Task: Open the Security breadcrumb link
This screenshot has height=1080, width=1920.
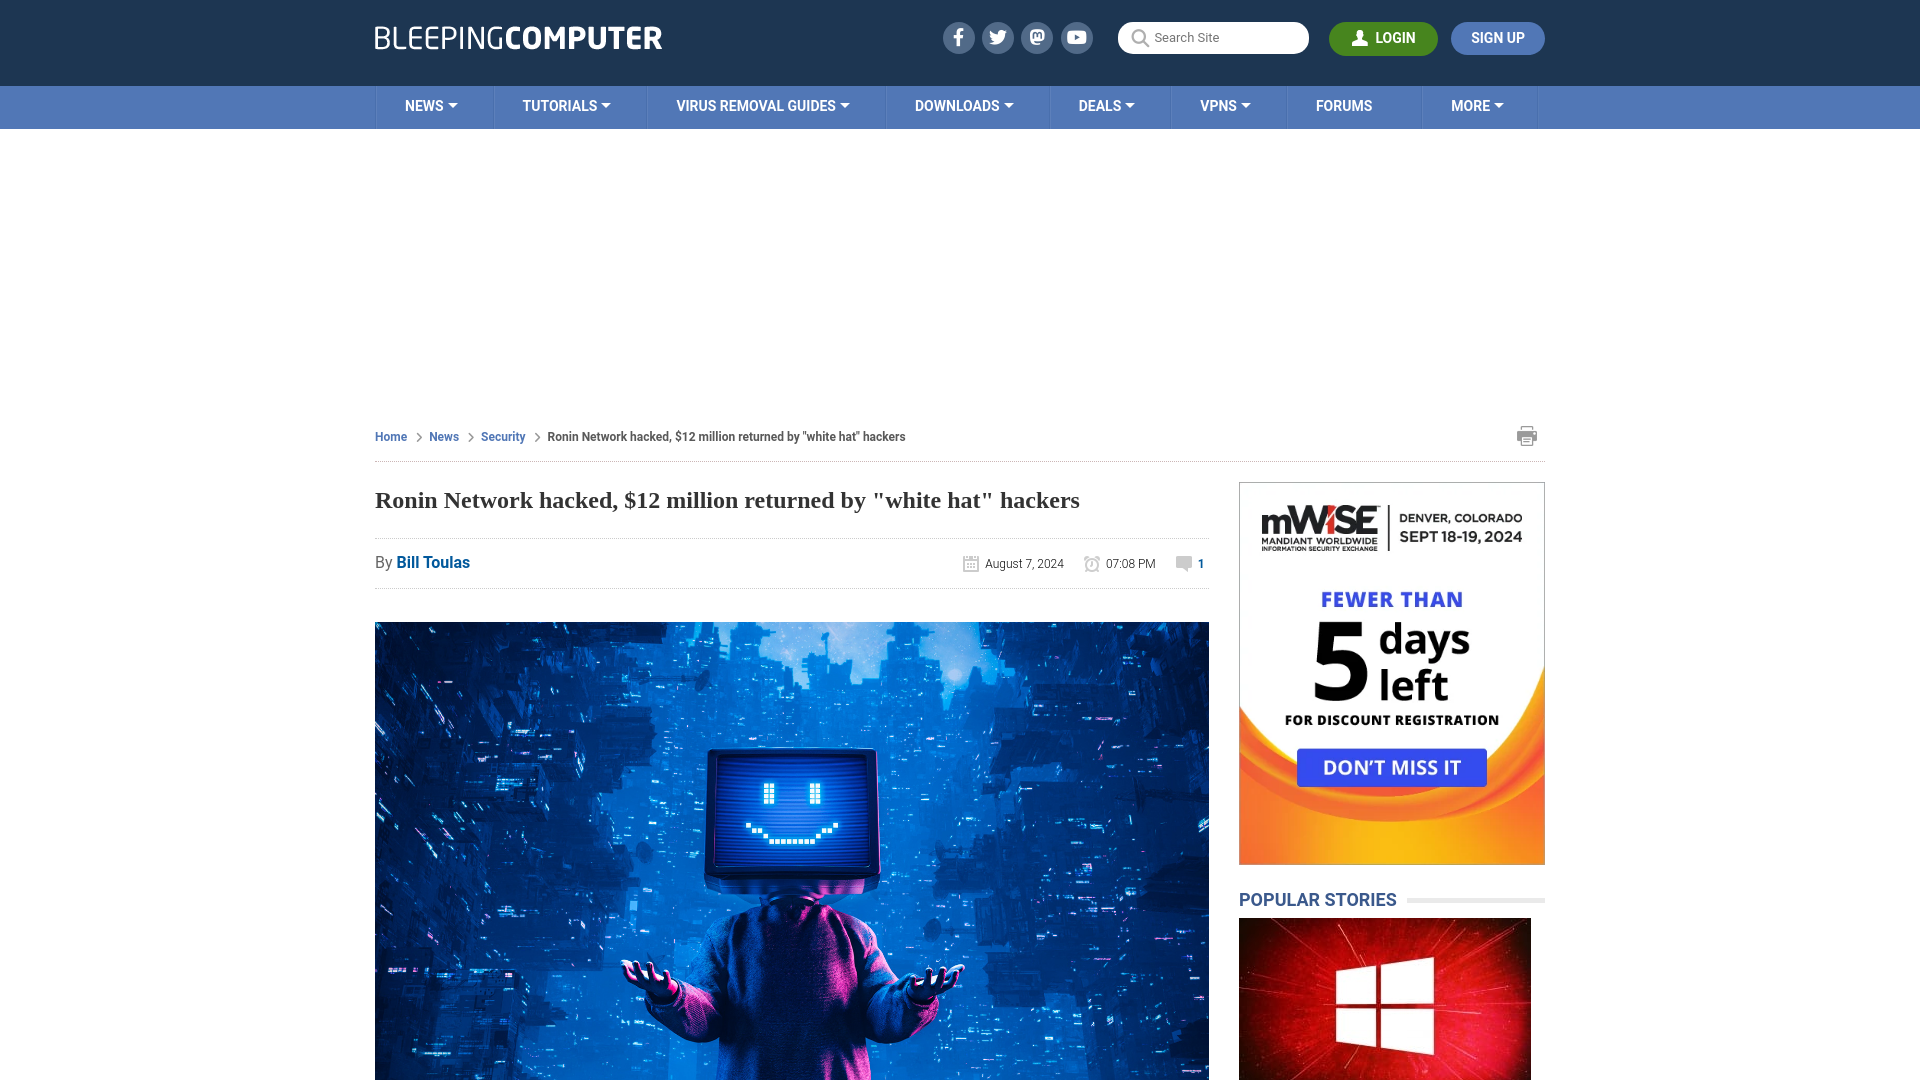Action: click(501, 436)
